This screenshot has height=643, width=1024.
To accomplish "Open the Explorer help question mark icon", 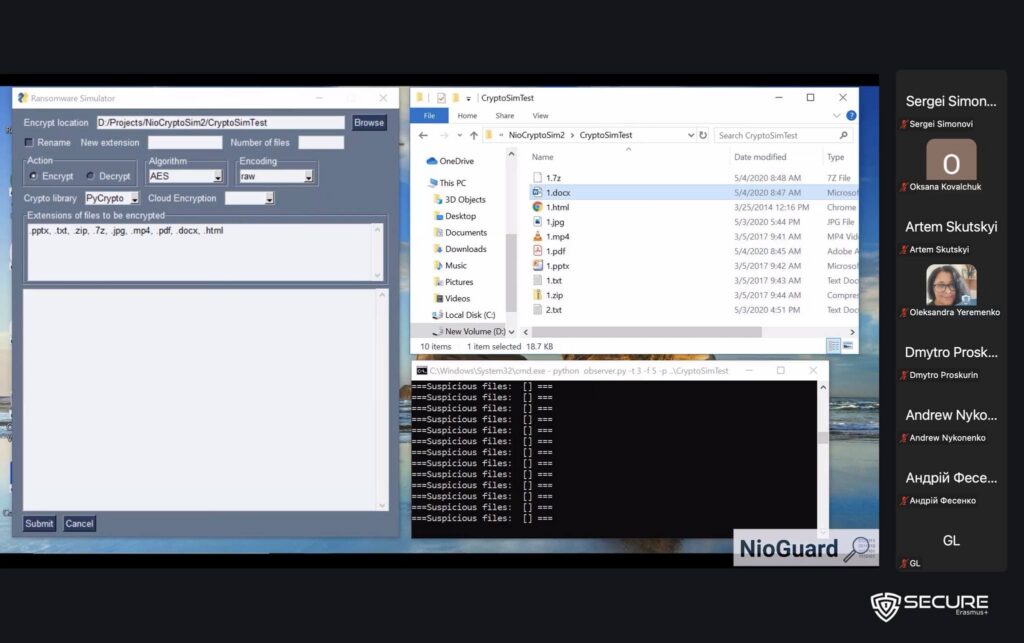I will (851, 116).
